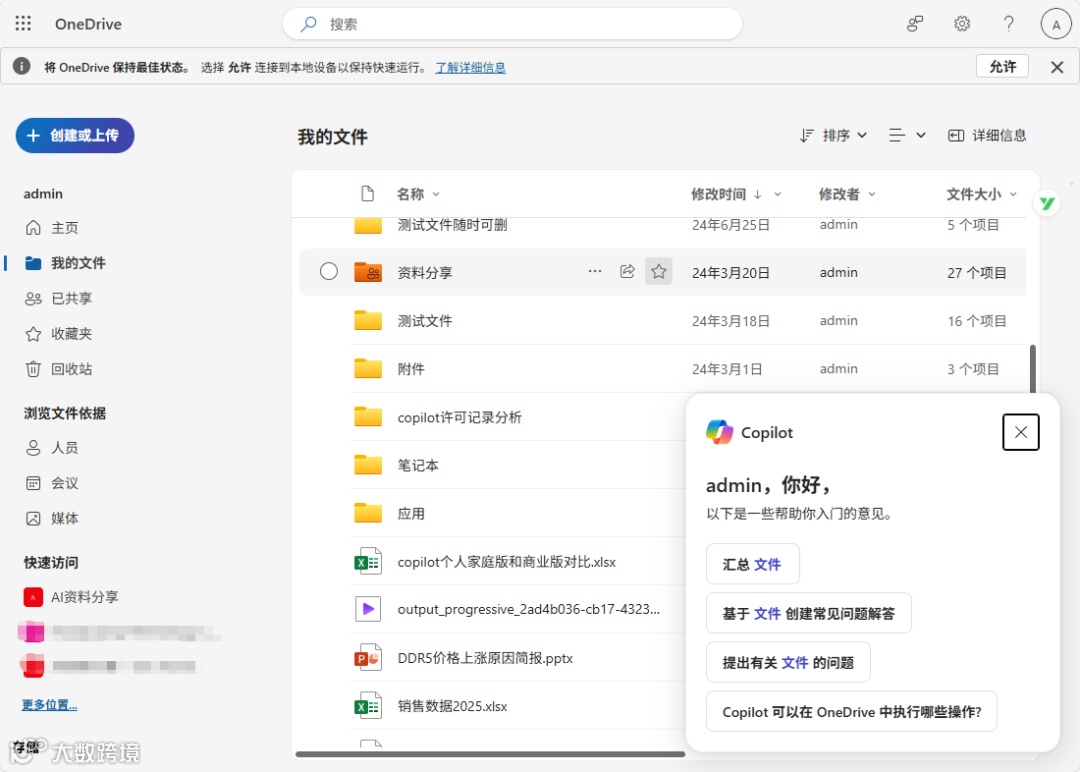
Task: Open the 了解详细信息 link
Action: 470,67
